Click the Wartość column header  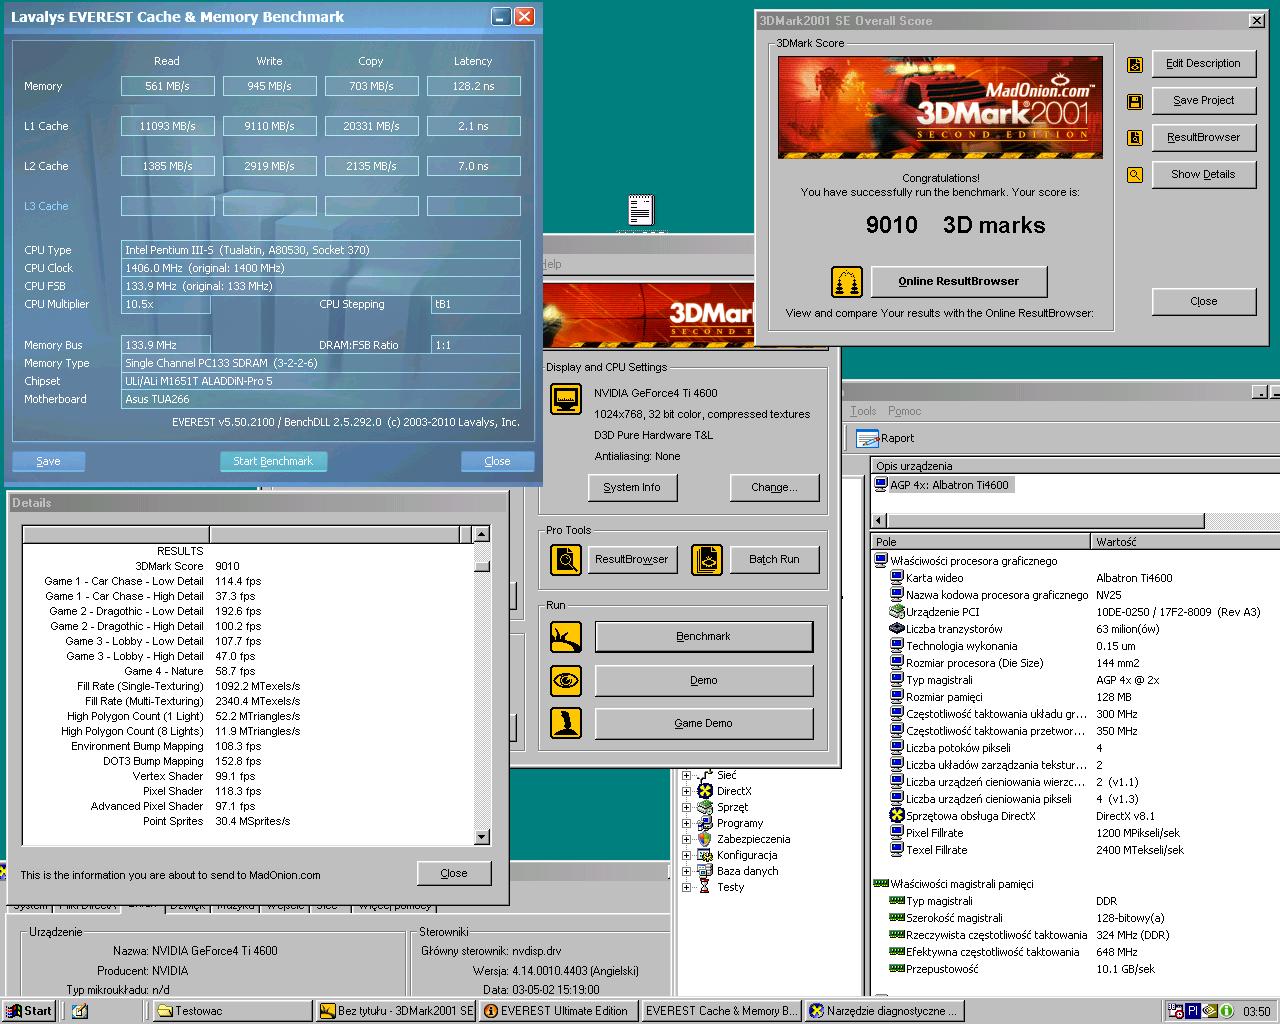[x=1185, y=542]
